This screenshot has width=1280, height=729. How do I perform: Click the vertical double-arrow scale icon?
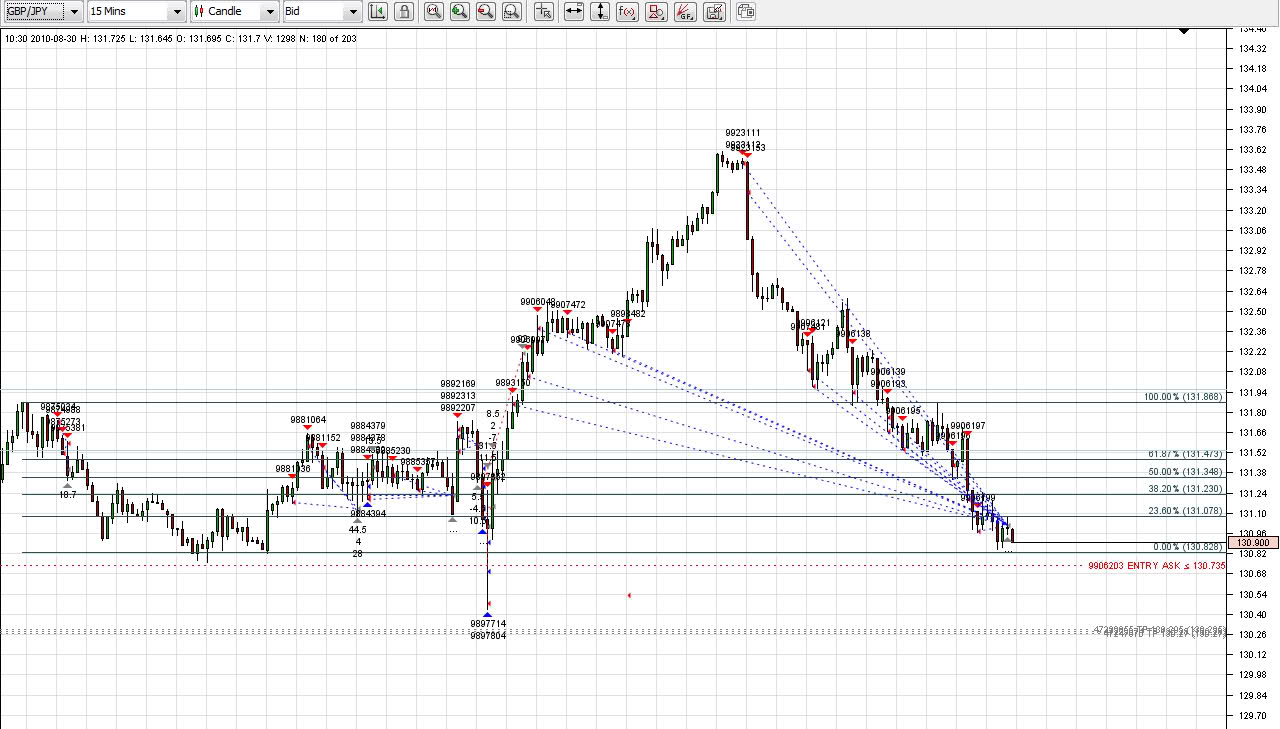pos(600,12)
